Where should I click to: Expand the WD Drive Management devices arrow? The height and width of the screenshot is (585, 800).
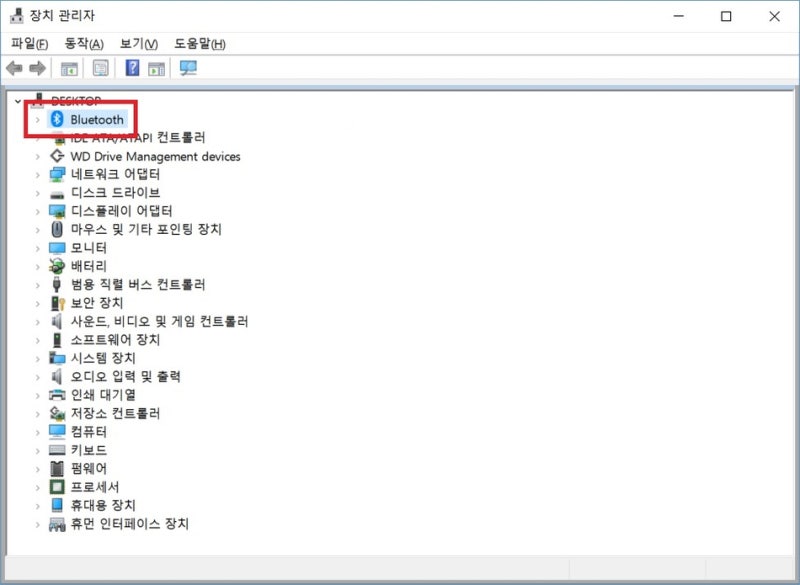pos(37,157)
